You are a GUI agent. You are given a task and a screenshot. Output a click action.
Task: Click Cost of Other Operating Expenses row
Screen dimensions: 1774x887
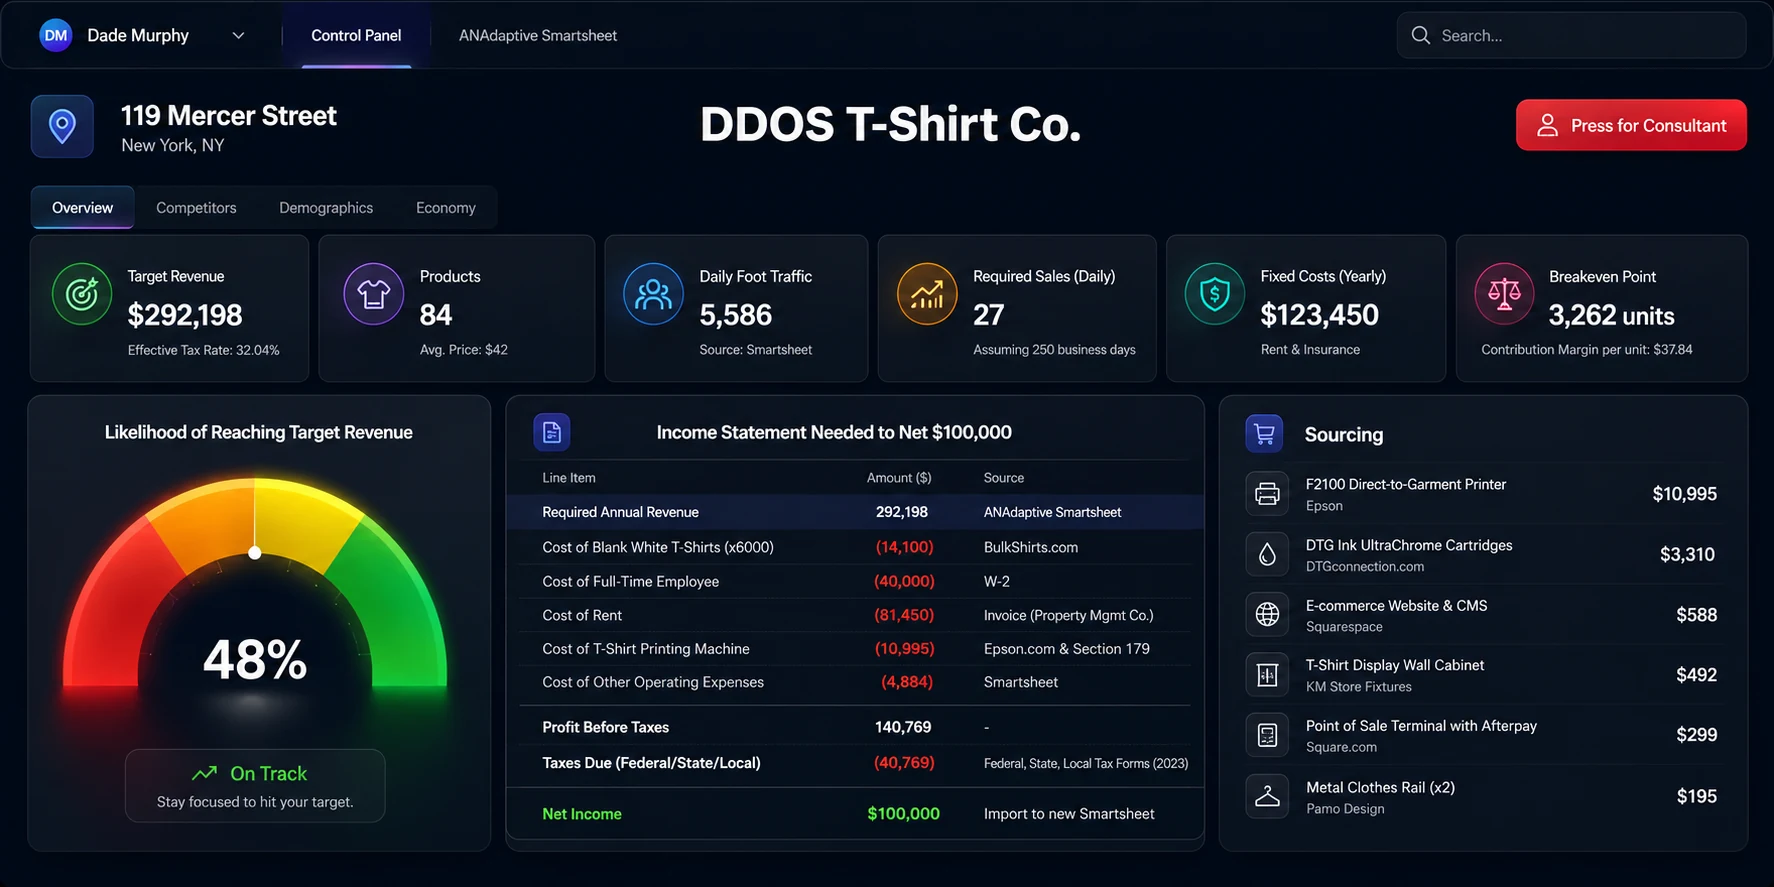855,682
